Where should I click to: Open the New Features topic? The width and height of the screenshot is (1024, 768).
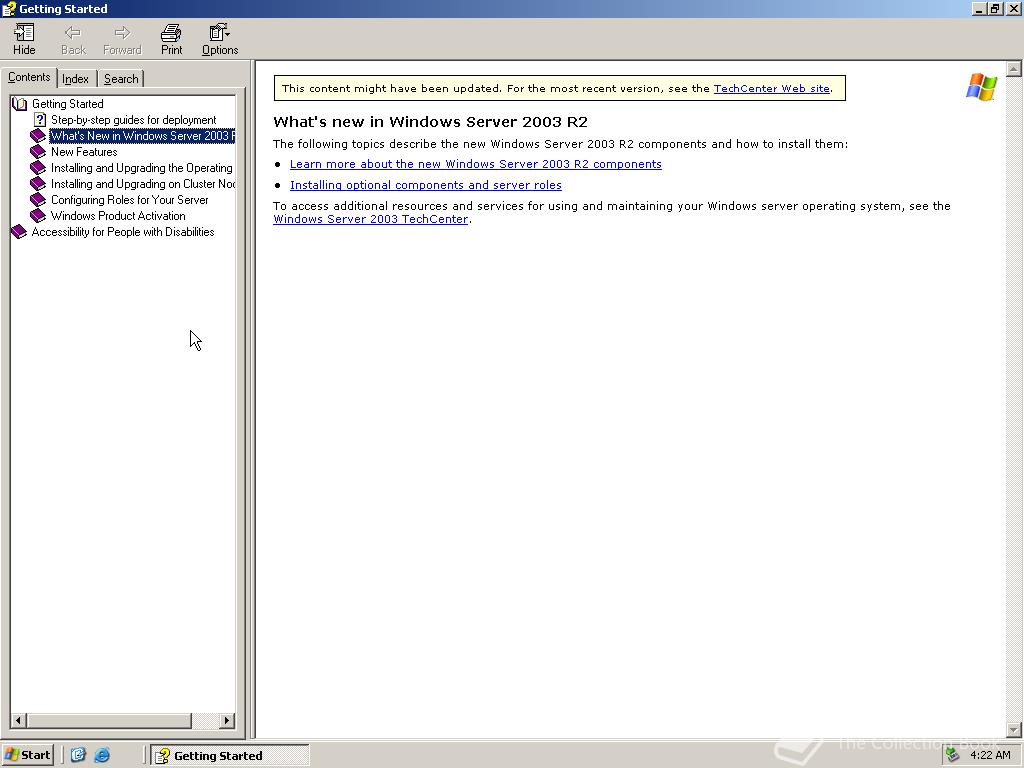click(84, 152)
